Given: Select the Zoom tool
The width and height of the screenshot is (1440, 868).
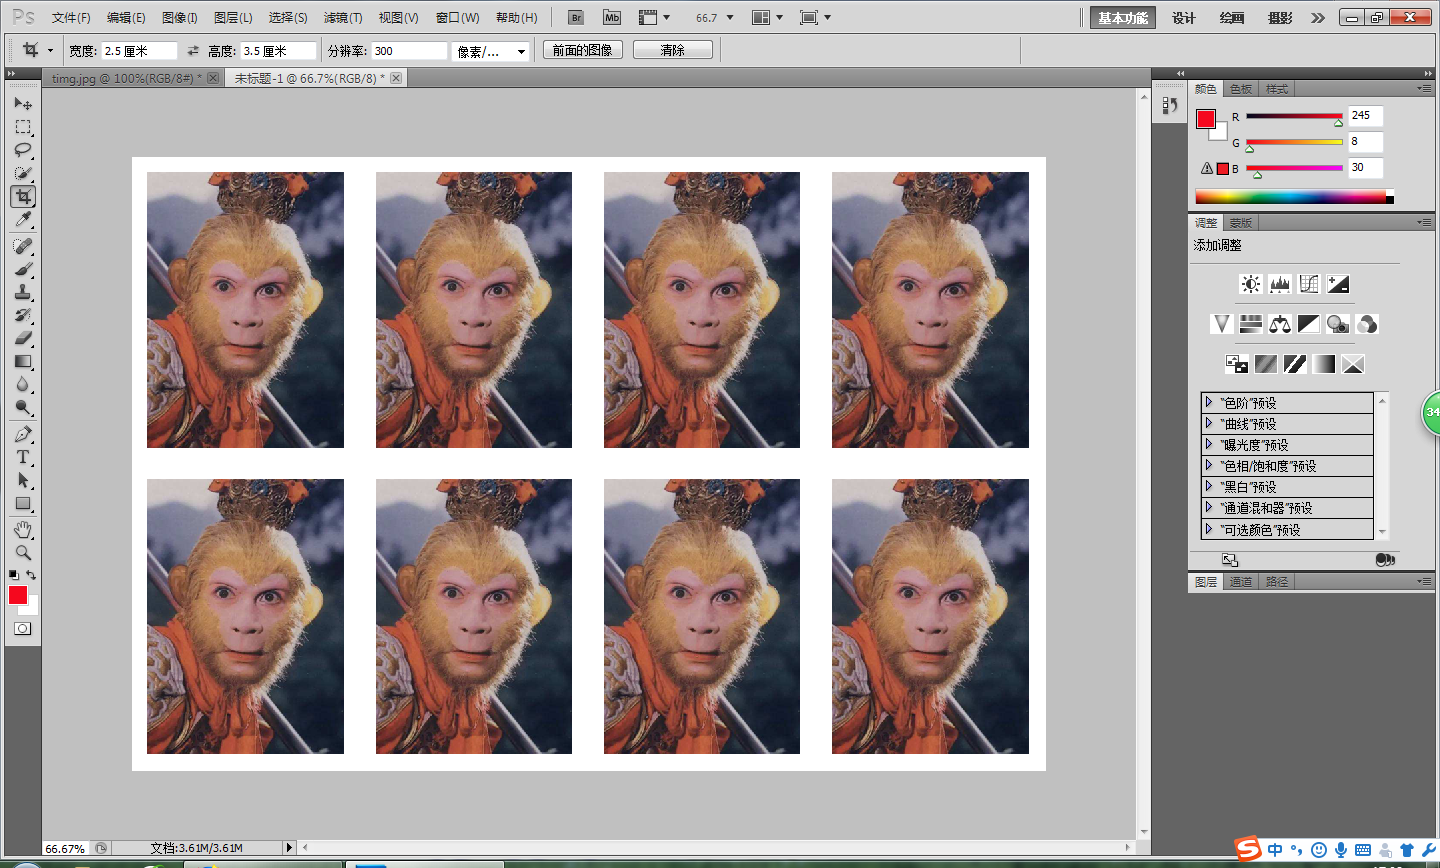Looking at the screenshot, I should [23, 552].
